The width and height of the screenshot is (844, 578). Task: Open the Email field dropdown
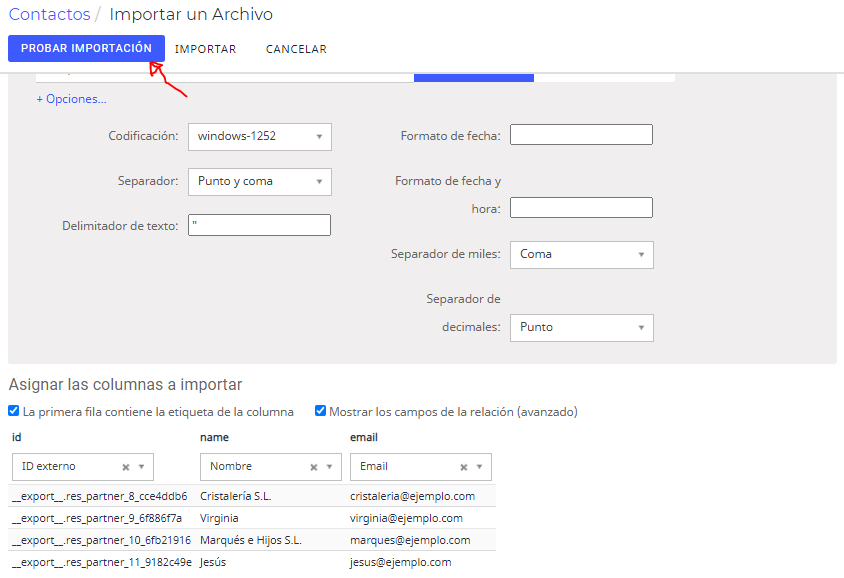[421, 467]
